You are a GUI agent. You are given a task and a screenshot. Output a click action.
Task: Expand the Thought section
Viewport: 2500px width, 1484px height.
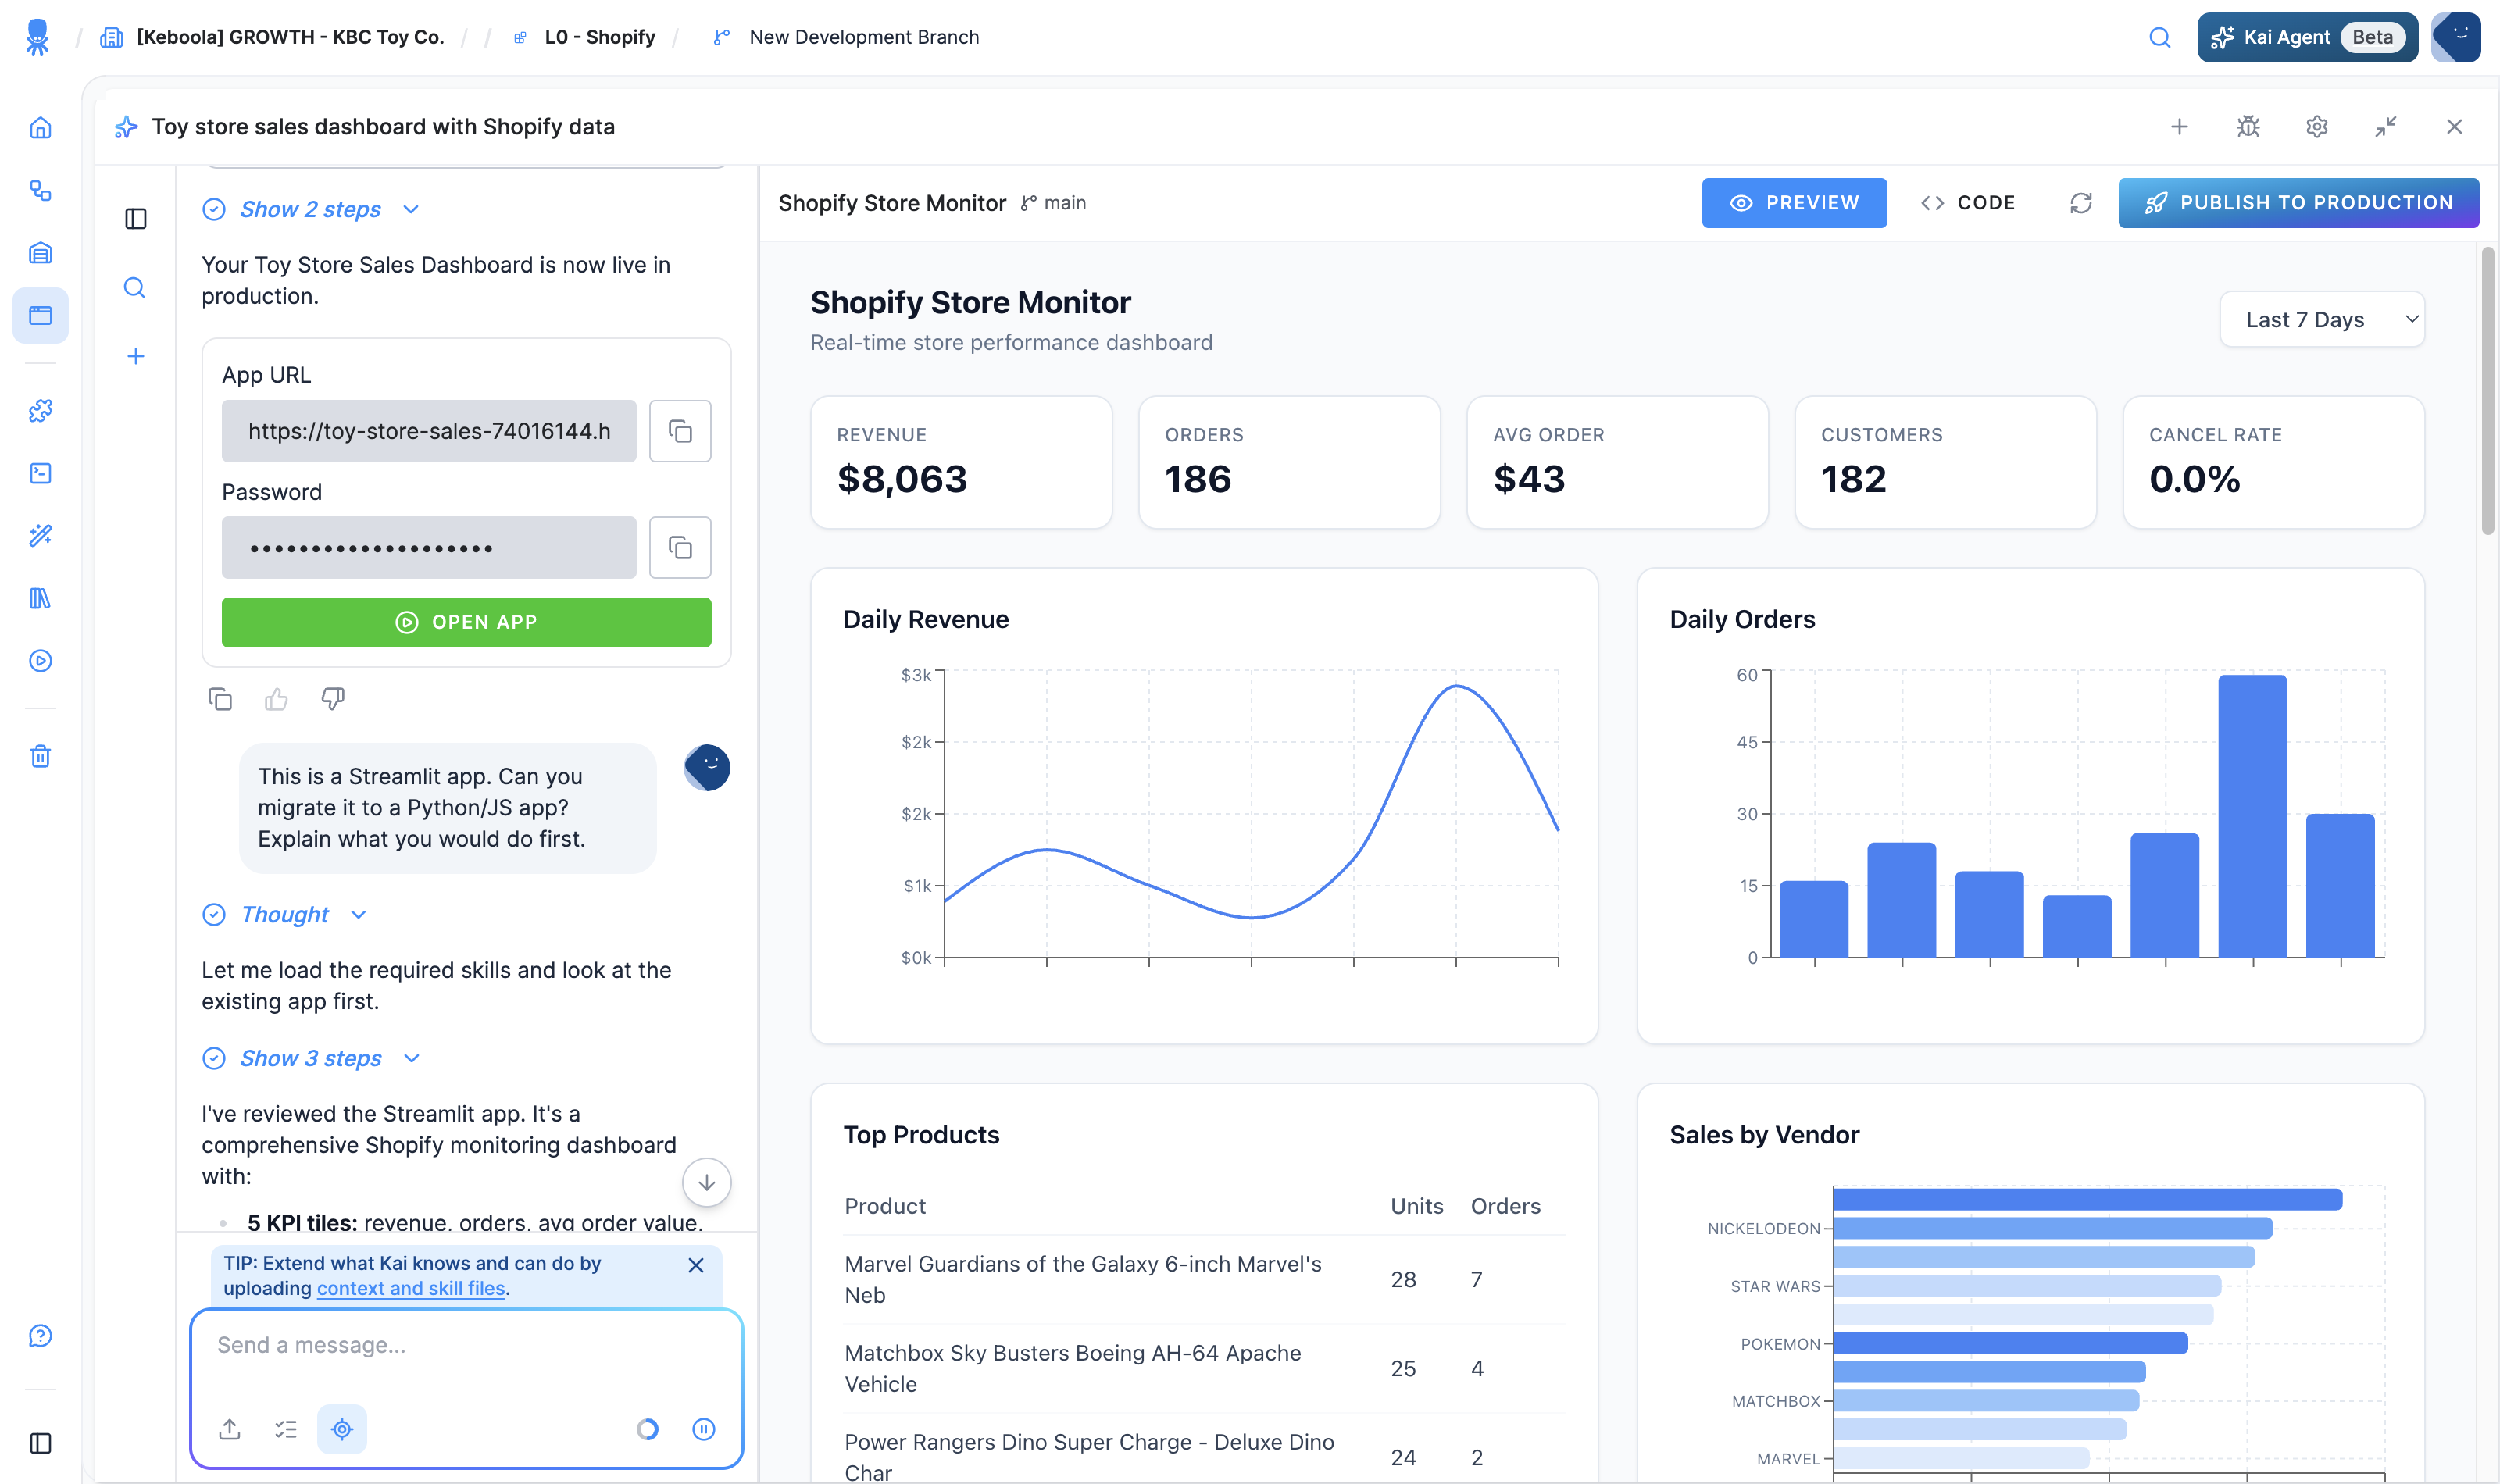(x=285, y=914)
